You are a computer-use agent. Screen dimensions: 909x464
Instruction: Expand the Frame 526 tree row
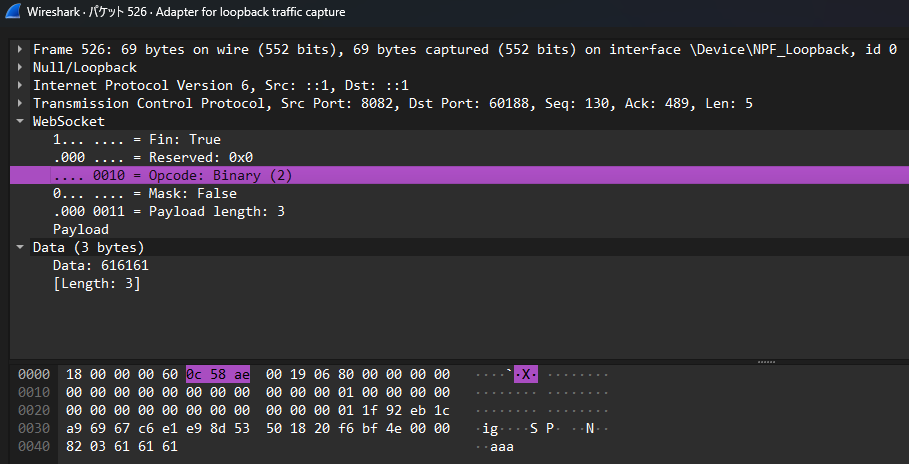pos(20,49)
